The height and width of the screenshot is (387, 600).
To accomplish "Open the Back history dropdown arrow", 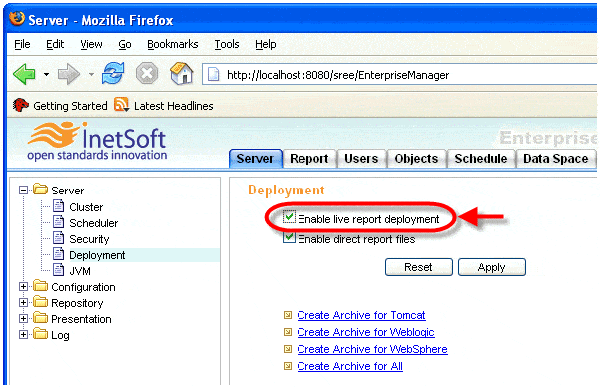I will [x=46, y=74].
